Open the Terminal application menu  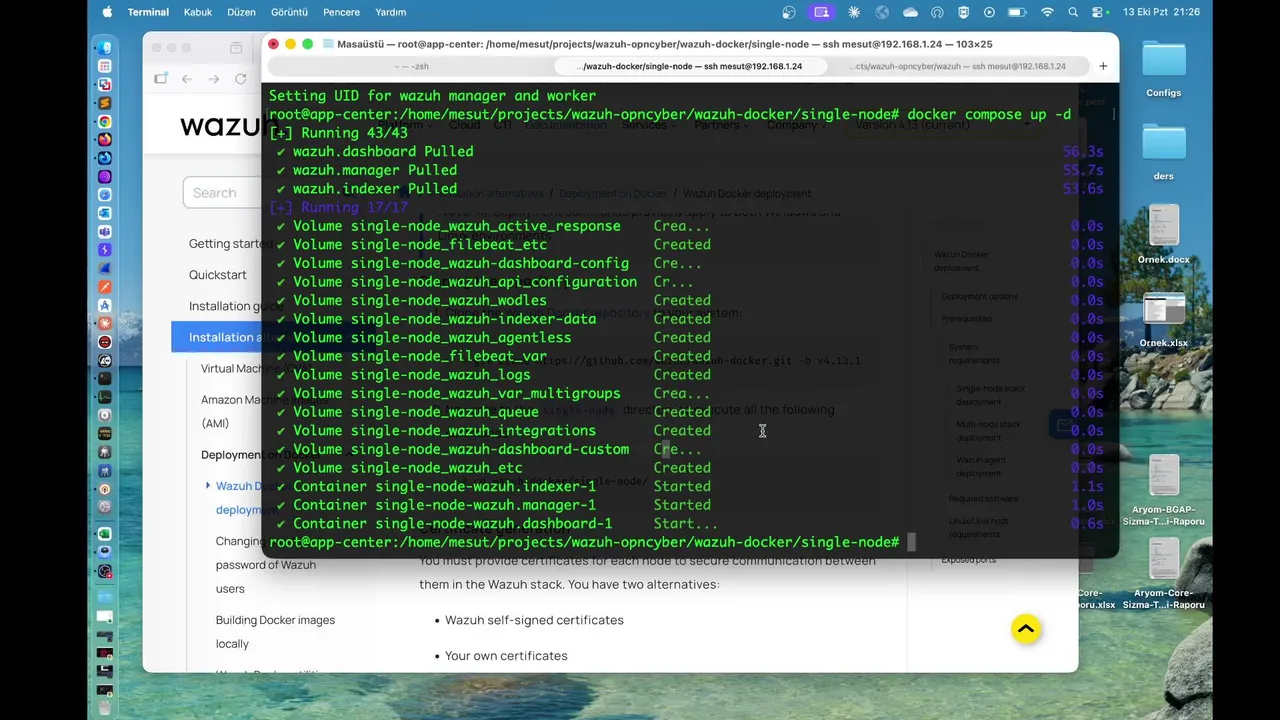pyautogui.click(x=148, y=12)
